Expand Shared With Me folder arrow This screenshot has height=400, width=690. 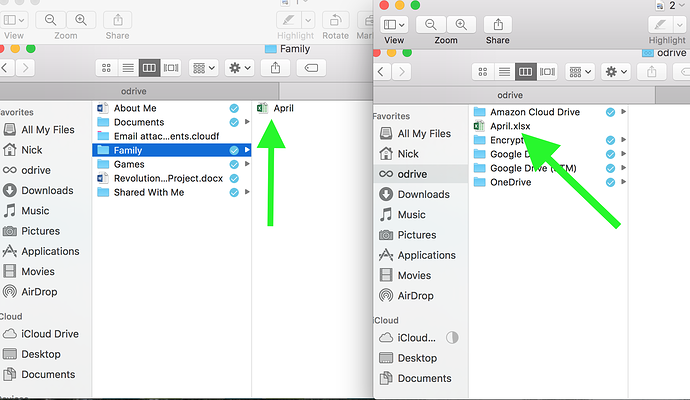coord(247,192)
